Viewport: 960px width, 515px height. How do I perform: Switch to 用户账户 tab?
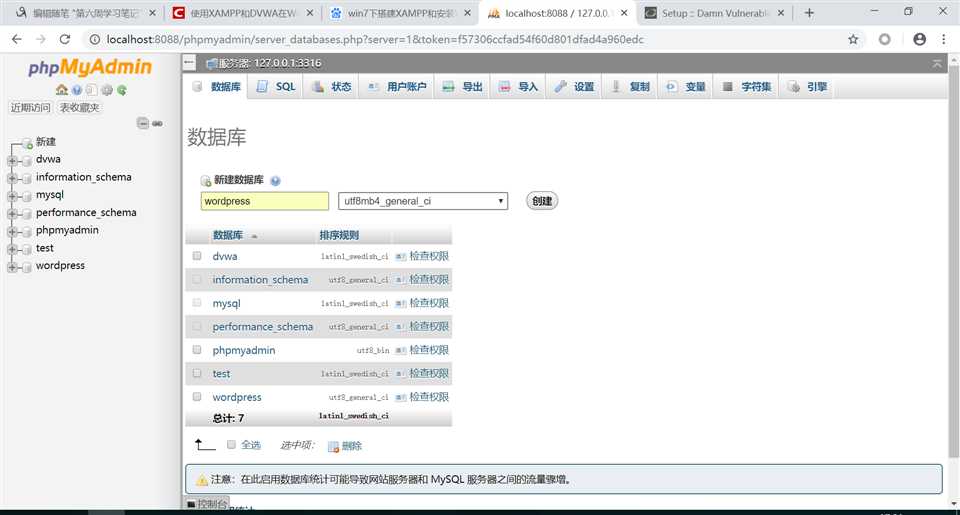coord(398,87)
